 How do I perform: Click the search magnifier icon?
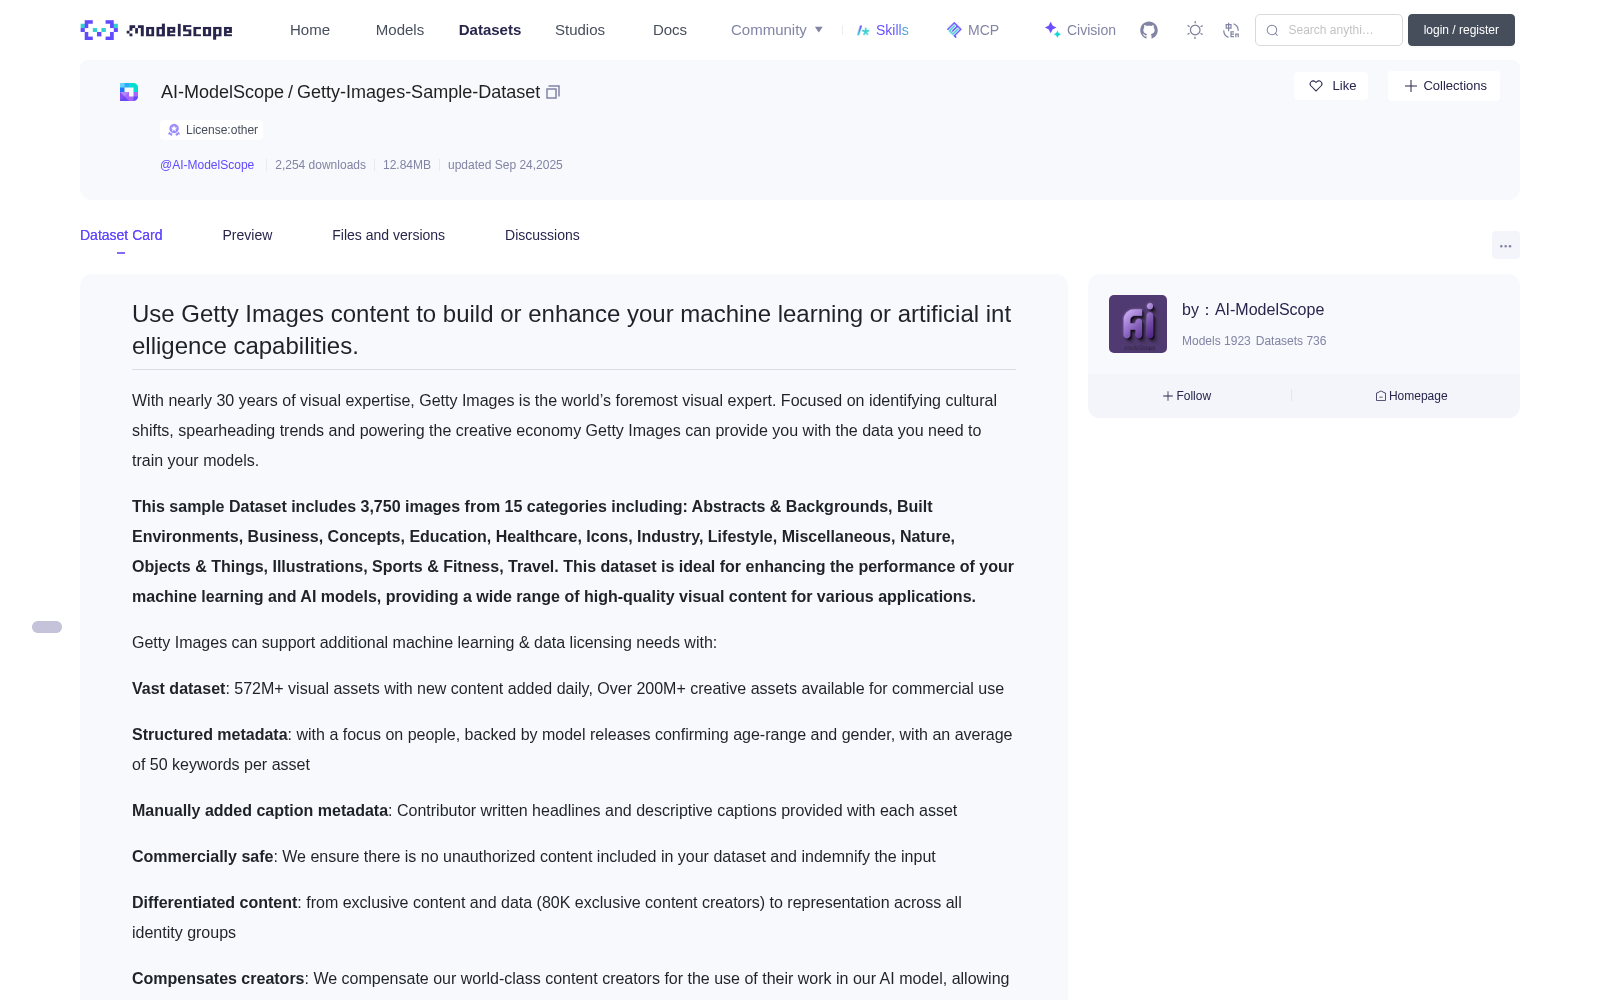[1272, 30]
